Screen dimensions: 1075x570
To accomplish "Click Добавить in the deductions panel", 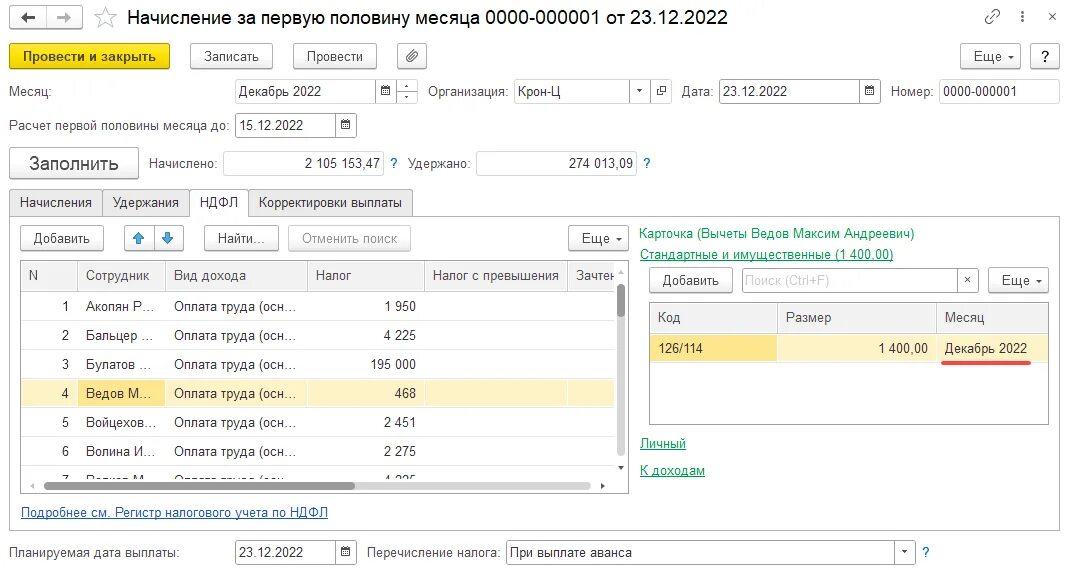I will (x=690, y=280).
